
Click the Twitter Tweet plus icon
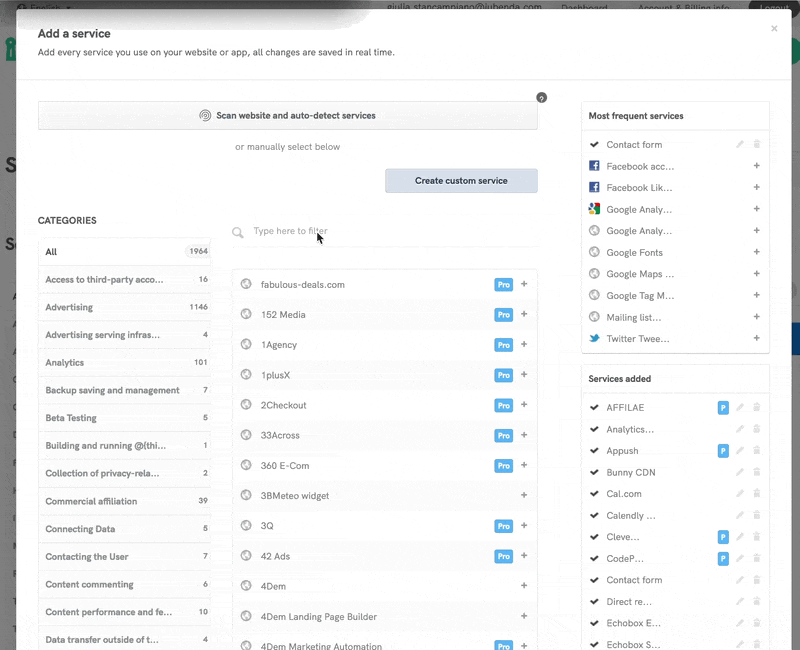click(756, 339)
